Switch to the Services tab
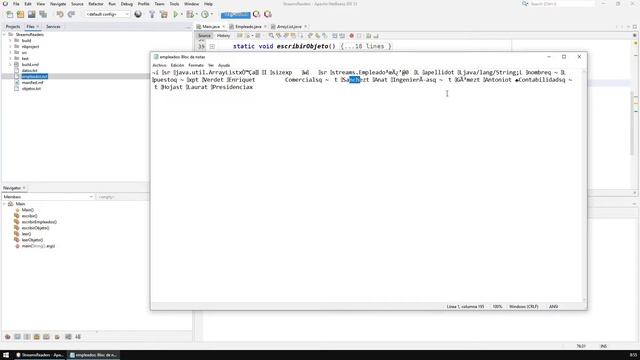 tap(53, 27)
